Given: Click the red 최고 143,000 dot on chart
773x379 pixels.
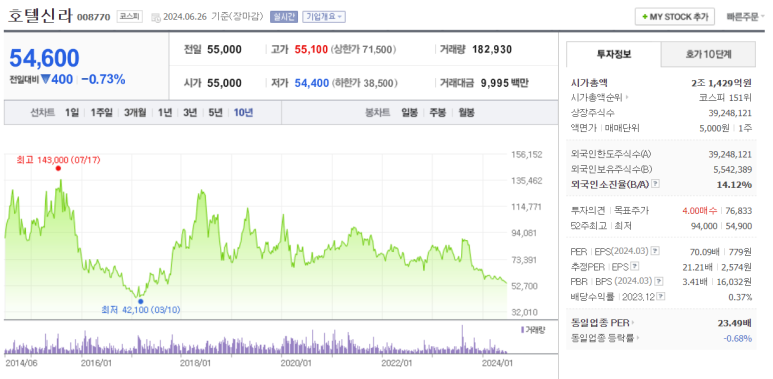Looking at the screenshot, I should tap(58, 169).
